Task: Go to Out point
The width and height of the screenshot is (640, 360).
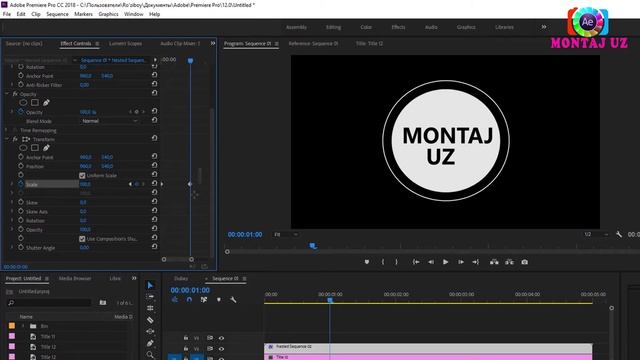Action: (x=476, y=262)
